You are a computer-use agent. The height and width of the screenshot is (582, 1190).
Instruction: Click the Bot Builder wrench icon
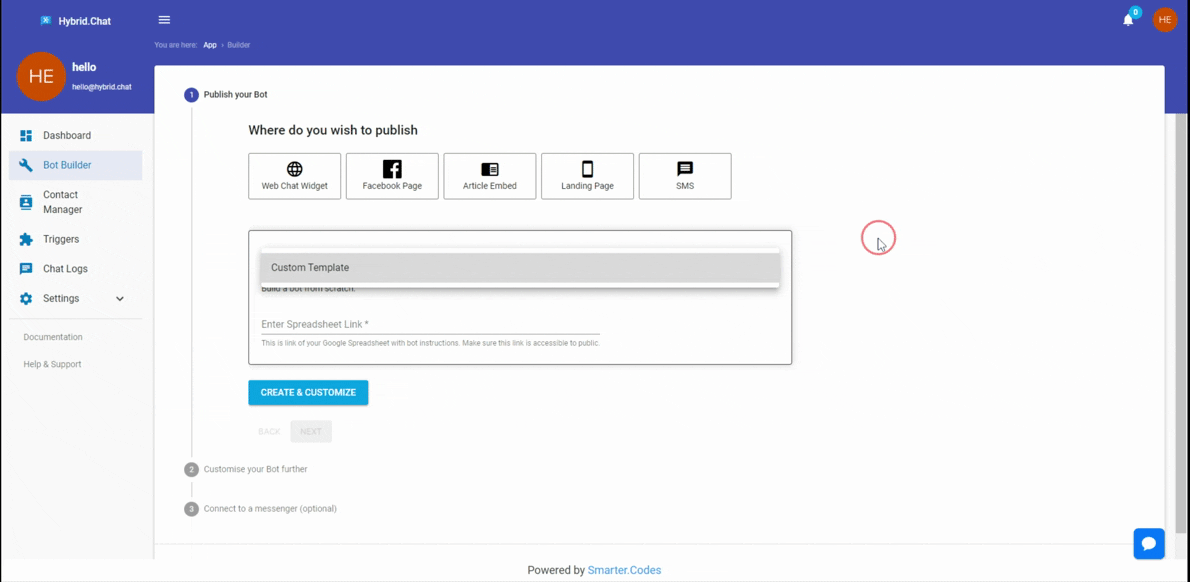point(26,165)
